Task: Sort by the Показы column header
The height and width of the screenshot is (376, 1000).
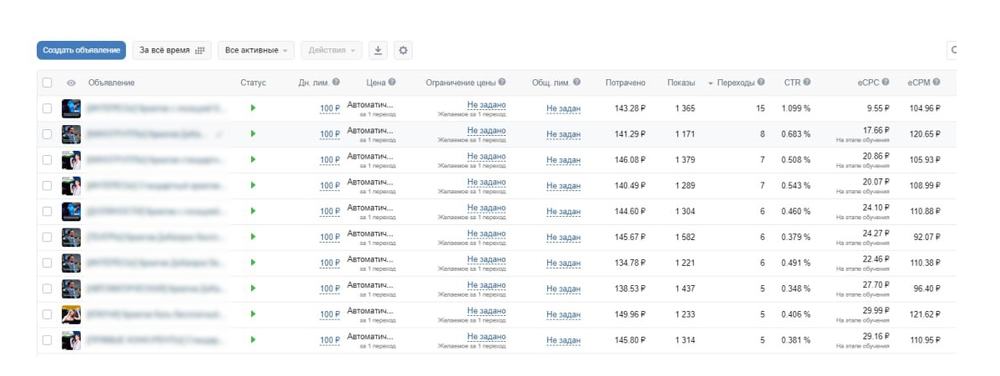Action: coord(681,83)
